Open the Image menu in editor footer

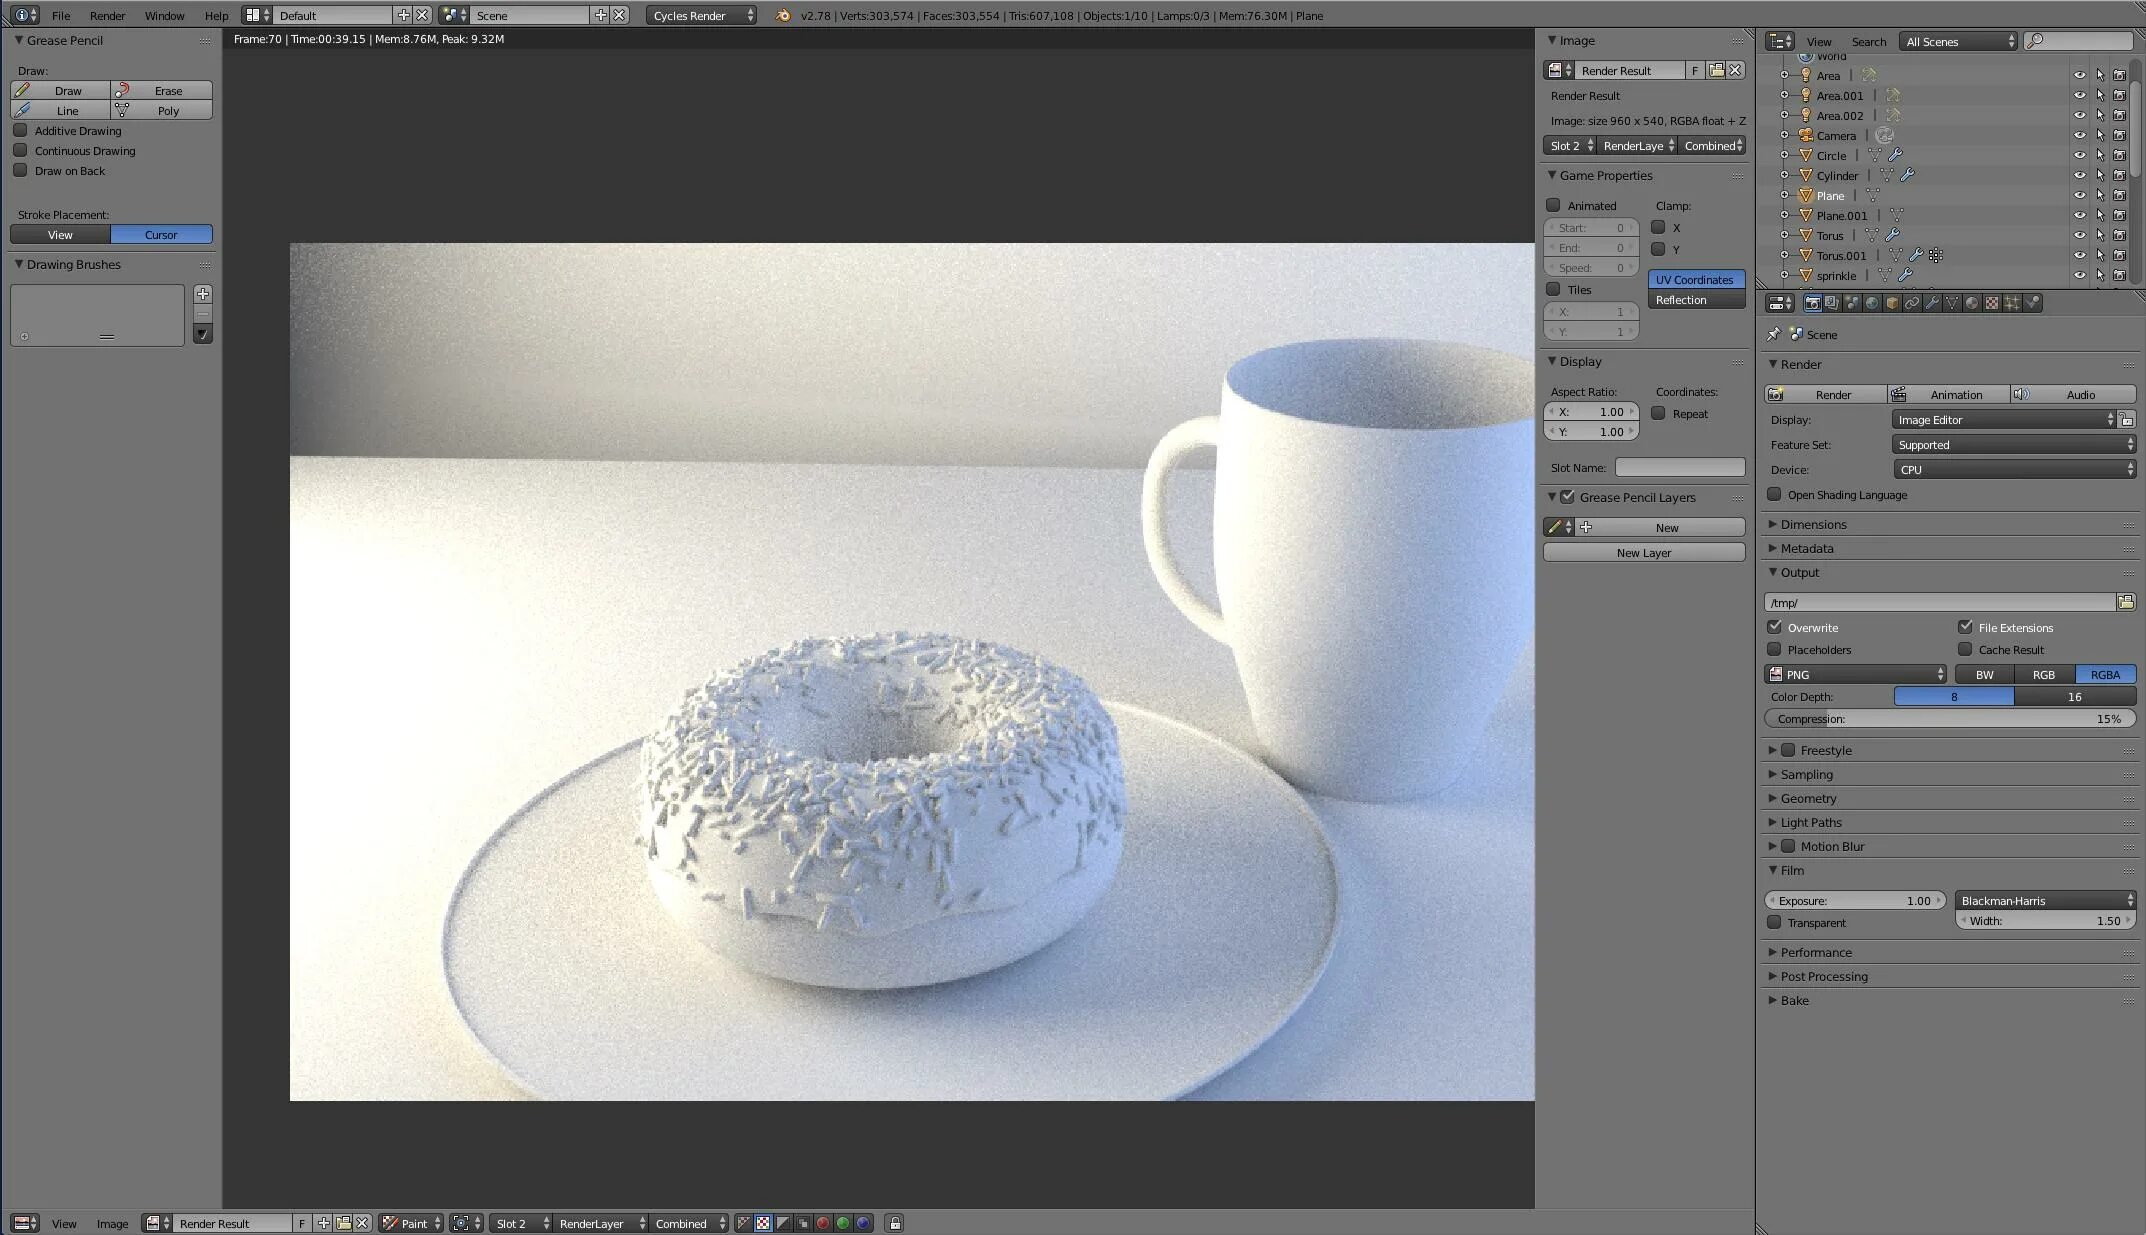tap(112, 1223)
